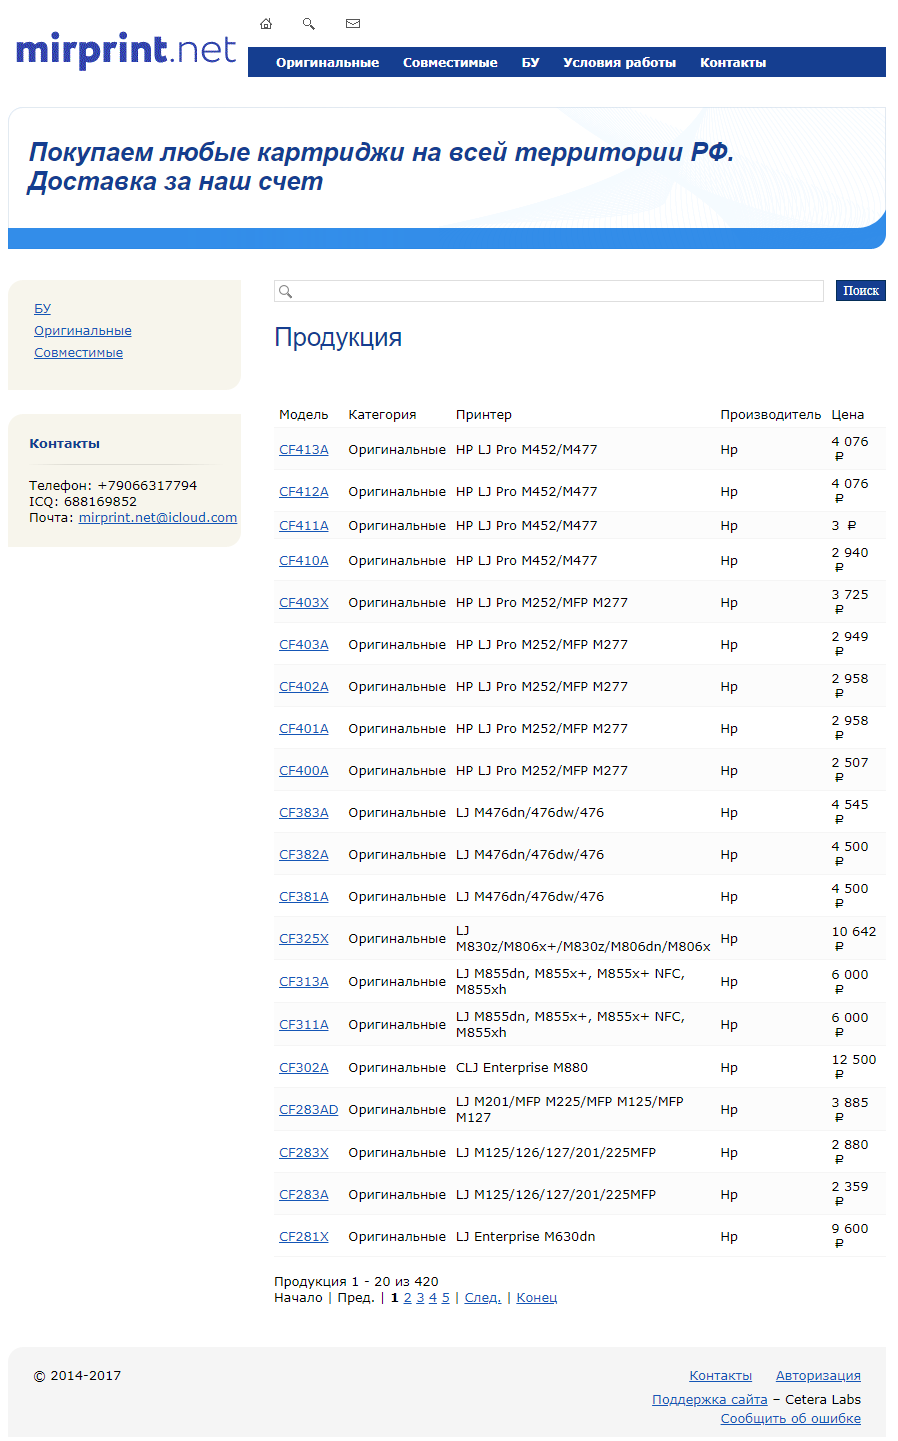Viewport: 898px width, 1441px height.
Task: Open product CF413A
Action: pos(303,450)
